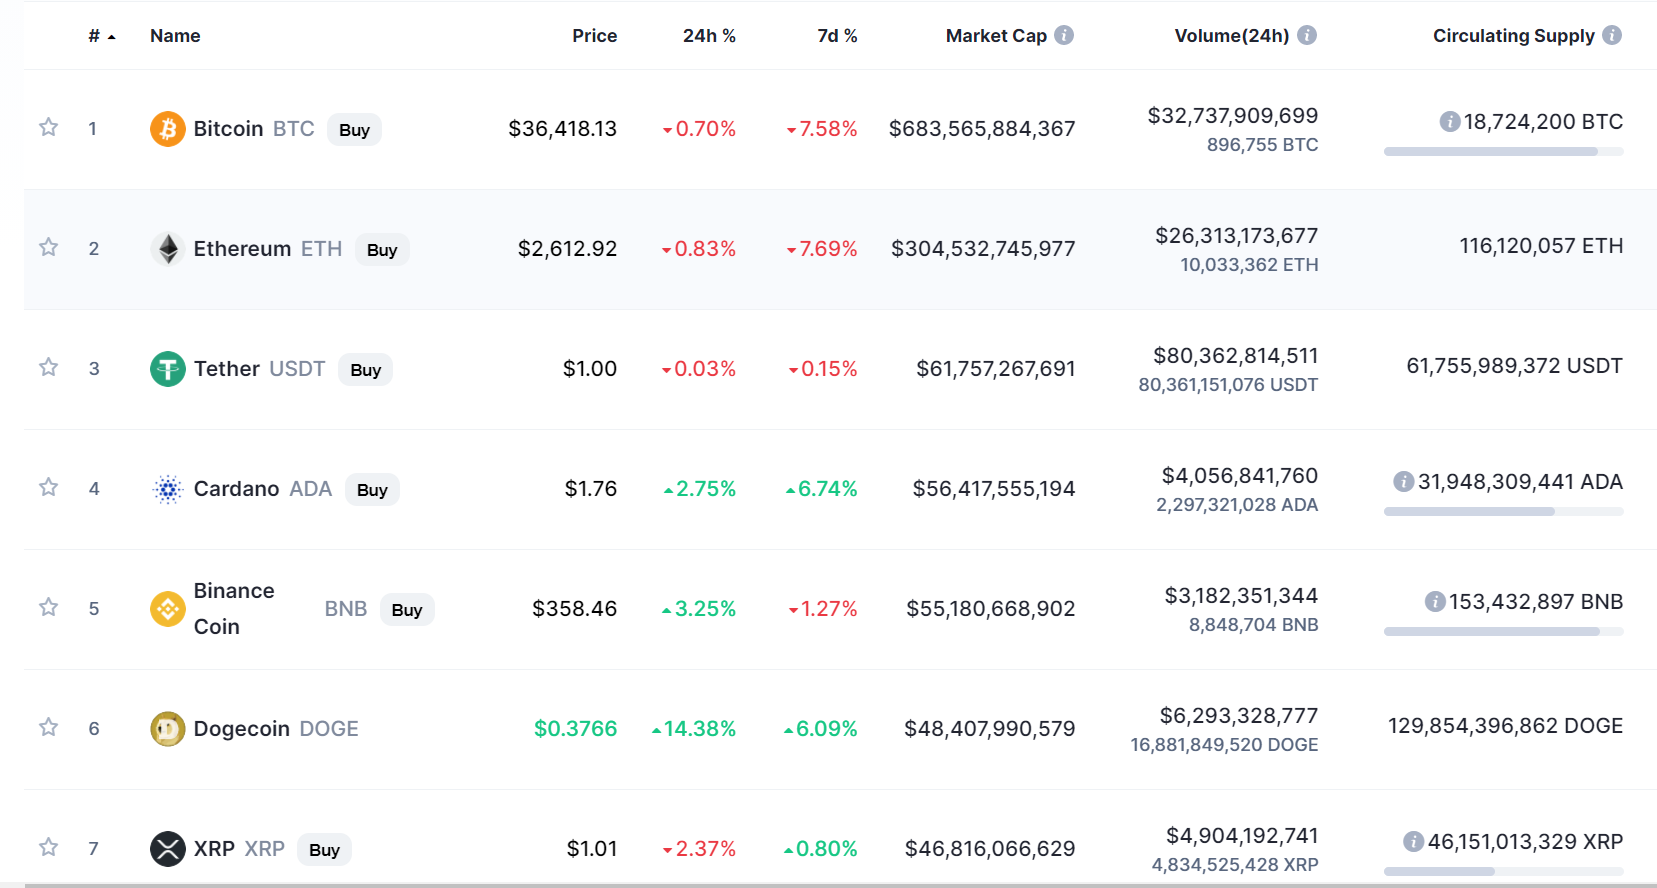Screen dimensions: 1657x888
Task: Click the Cardano circulating supply progress bar
Action: coord(1502,512)
